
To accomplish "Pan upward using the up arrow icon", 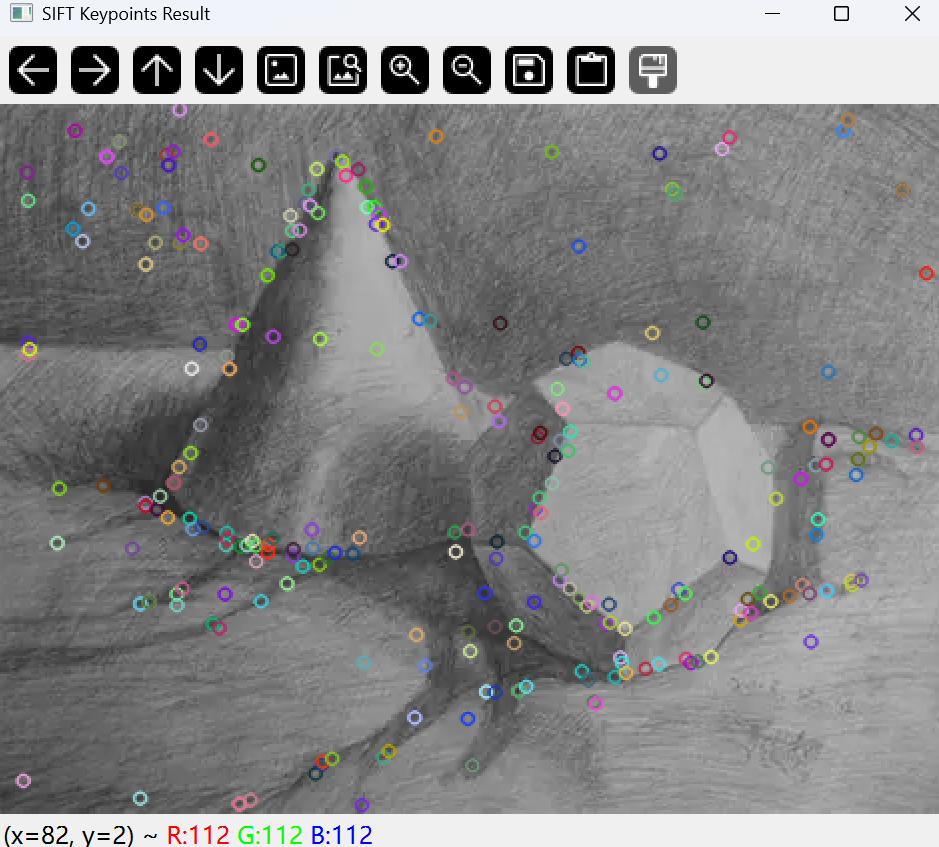I will click(157, 70).
